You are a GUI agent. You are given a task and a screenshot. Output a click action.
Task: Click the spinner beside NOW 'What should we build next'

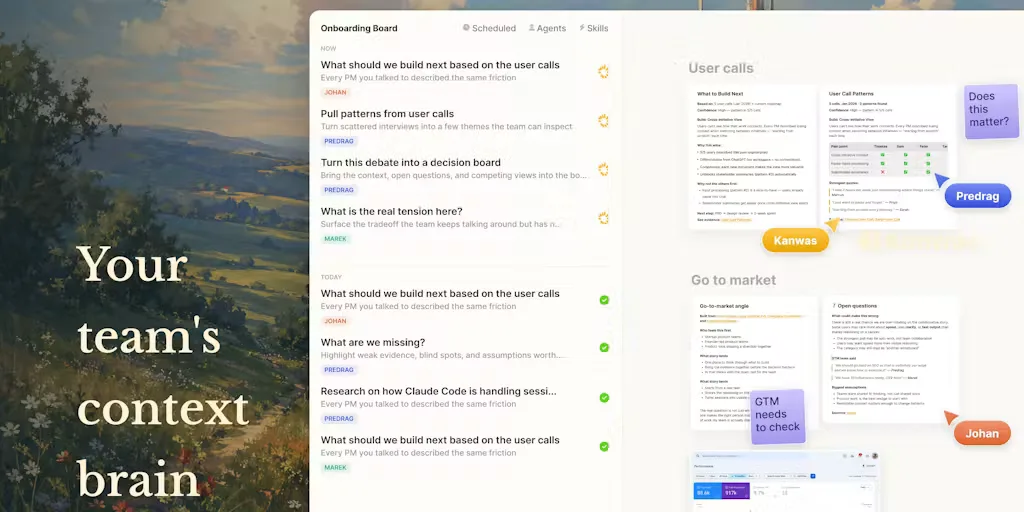point(603,72)
